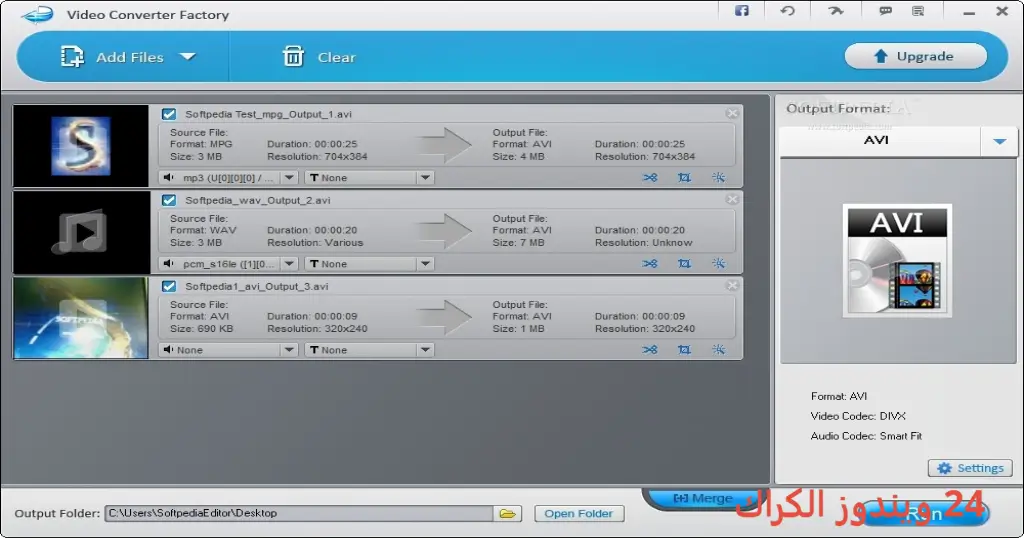This screenshot has height=538, width=1024.
Task: Click the 'Size: 690 KB' text
Action: pos(201,329)
